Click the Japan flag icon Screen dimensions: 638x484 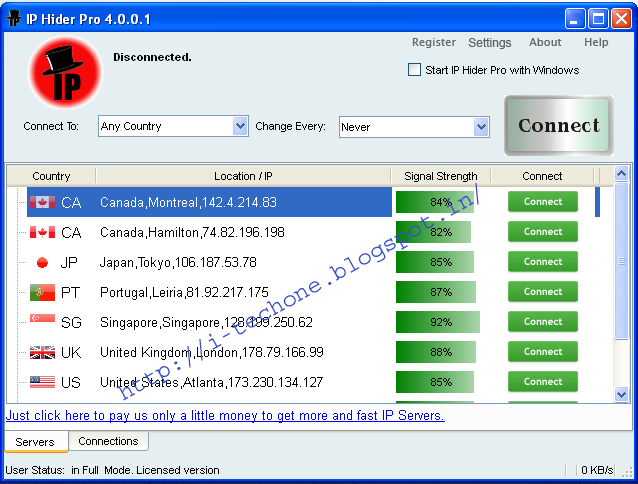tap(42, 262)
